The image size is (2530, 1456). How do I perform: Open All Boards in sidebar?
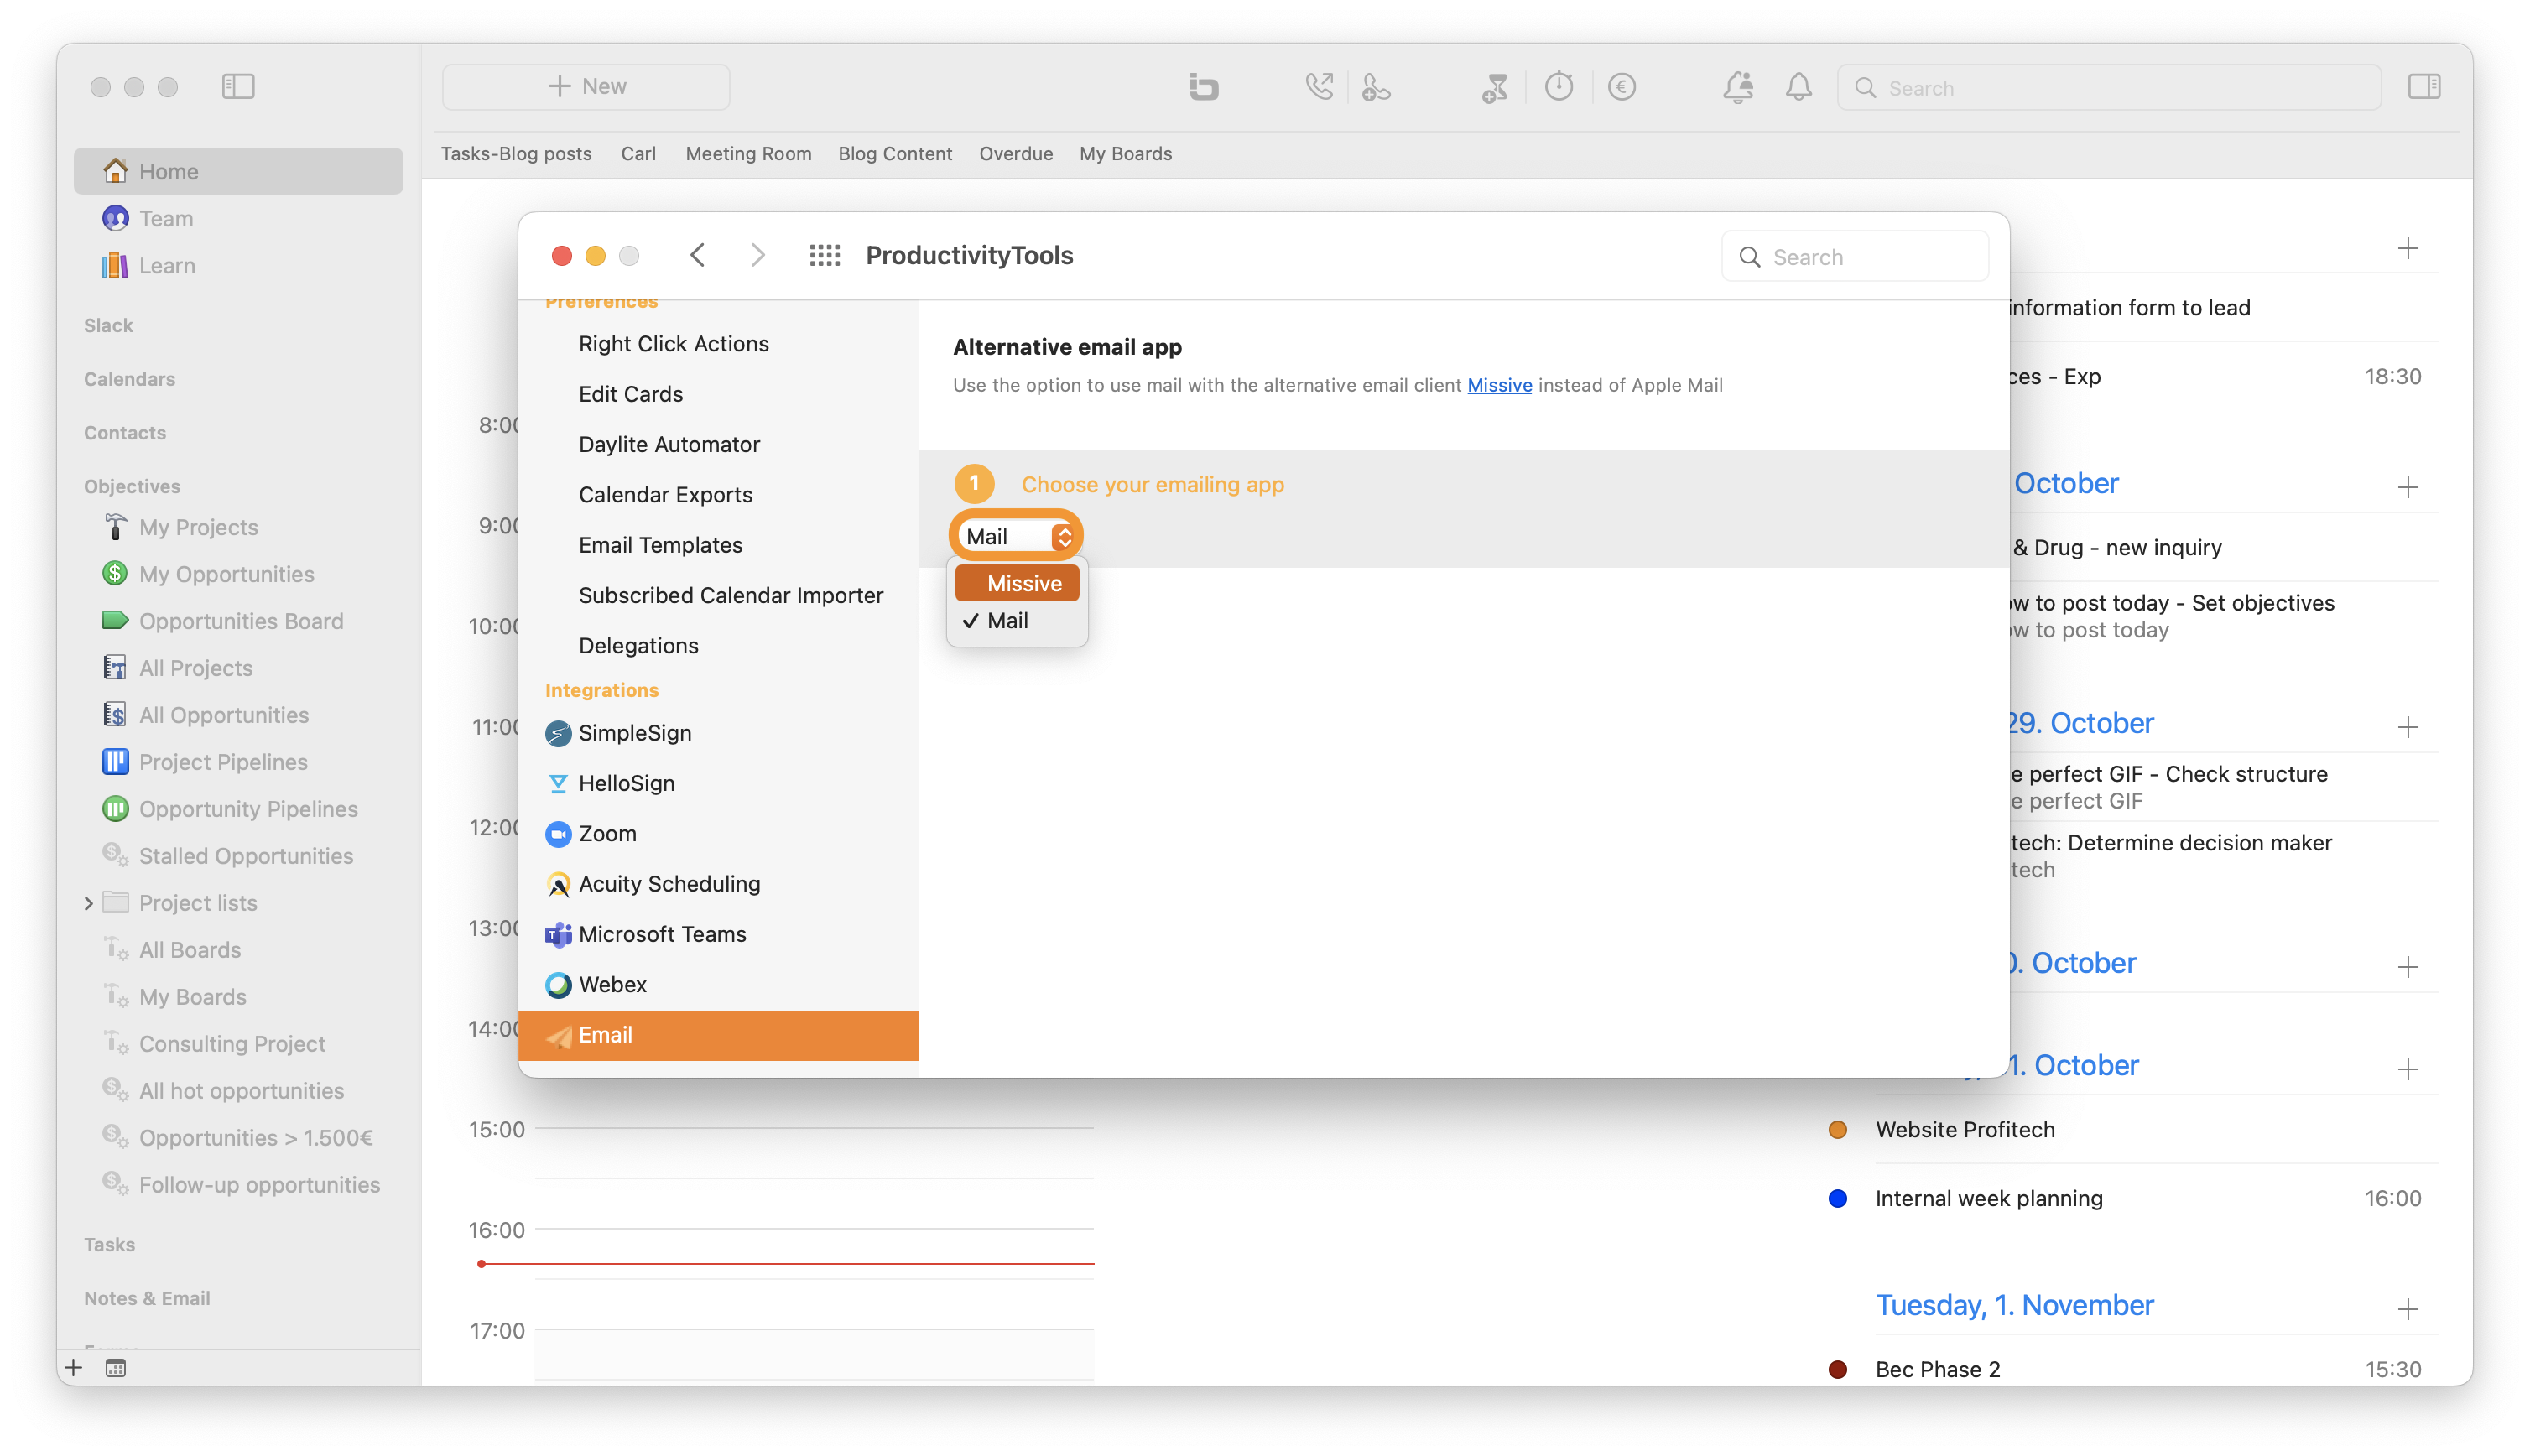point(238,950)
